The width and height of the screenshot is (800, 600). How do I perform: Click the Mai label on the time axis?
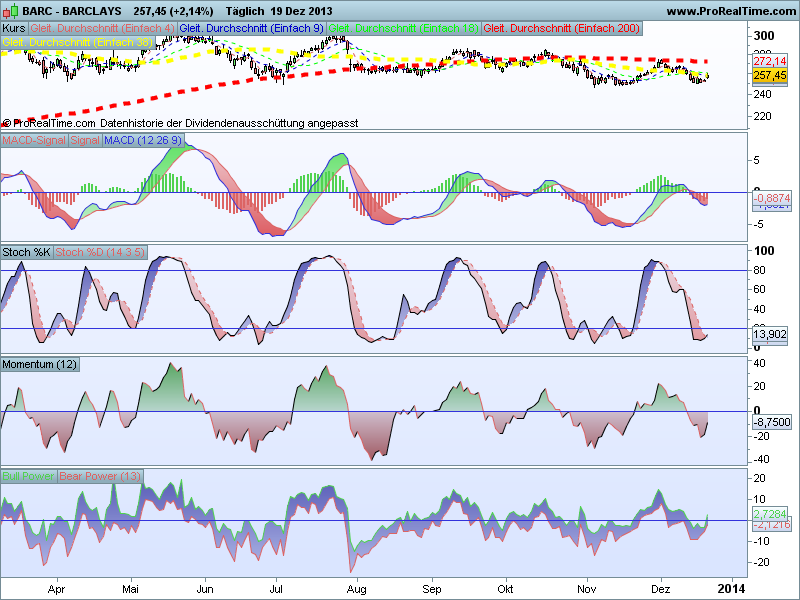coord(131,589)
